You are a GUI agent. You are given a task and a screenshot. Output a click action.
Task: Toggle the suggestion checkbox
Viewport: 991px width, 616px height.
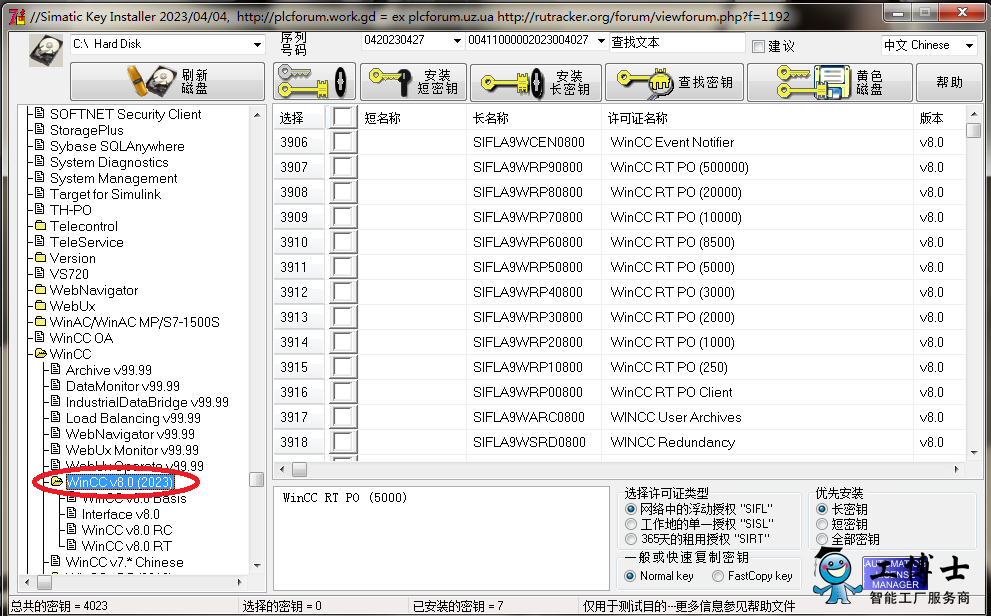coord(758,46)
